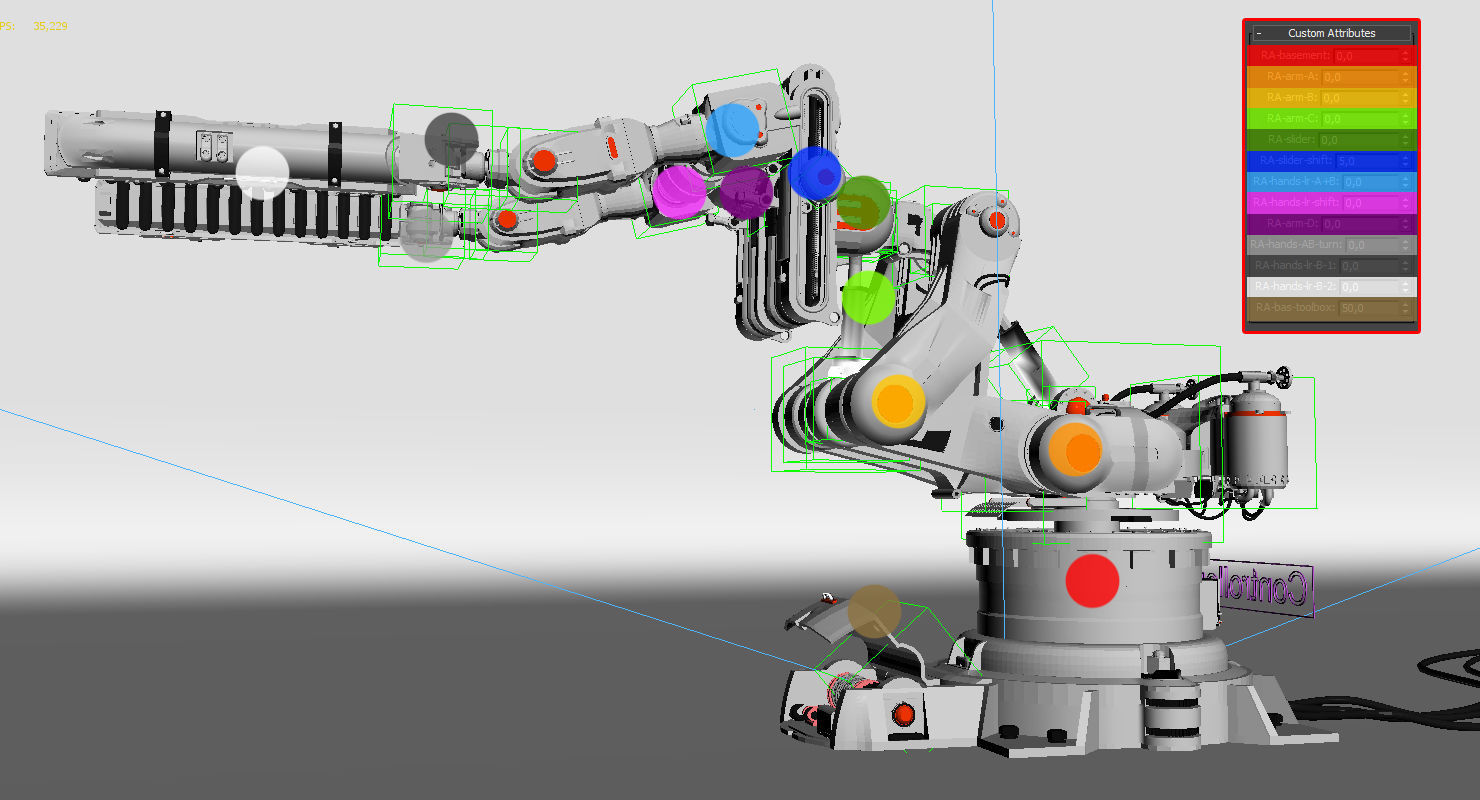Click the 'RA-arm-B:' label

coord(1293,98)
